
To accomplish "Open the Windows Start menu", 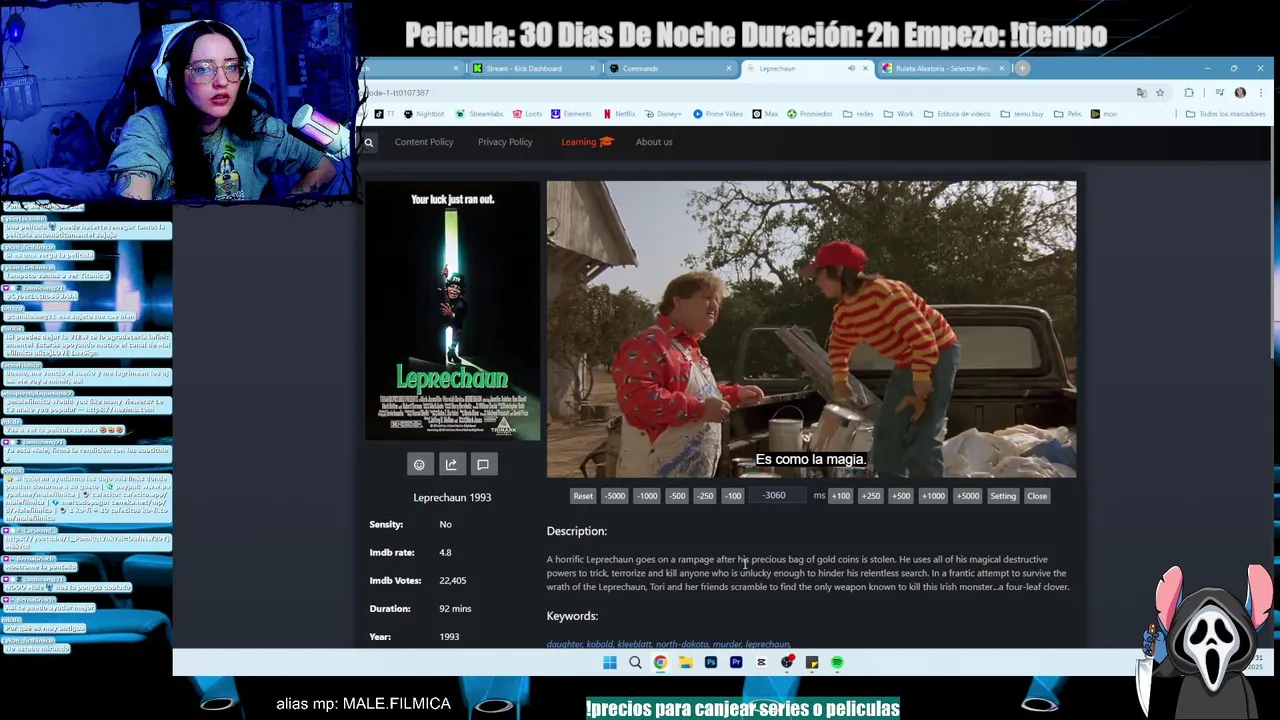I will 609,662.
